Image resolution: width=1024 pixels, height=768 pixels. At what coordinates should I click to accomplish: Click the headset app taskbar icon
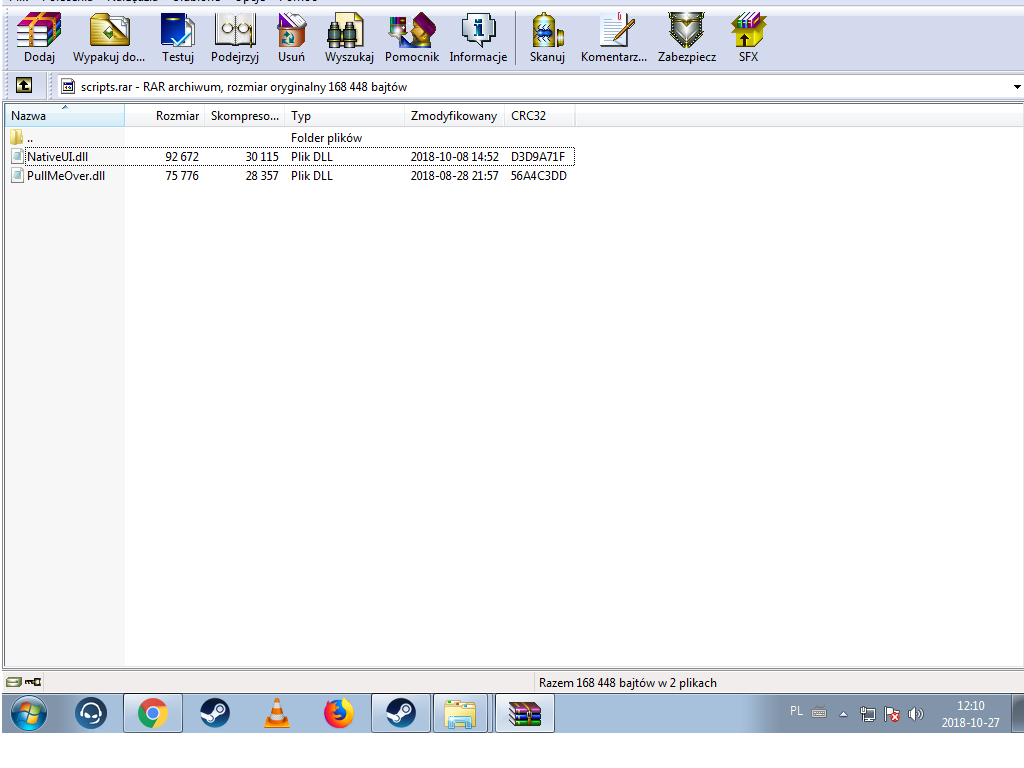click(x=91, y=713)
